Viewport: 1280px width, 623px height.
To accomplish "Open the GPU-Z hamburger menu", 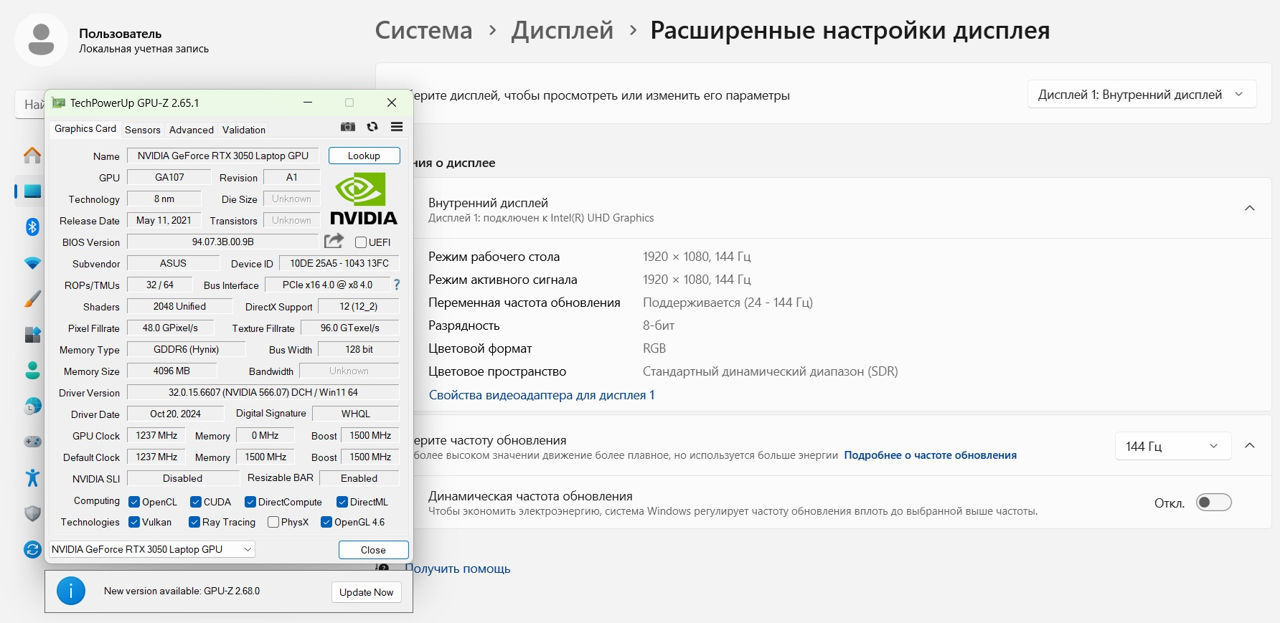I will (x=397, y=128).
